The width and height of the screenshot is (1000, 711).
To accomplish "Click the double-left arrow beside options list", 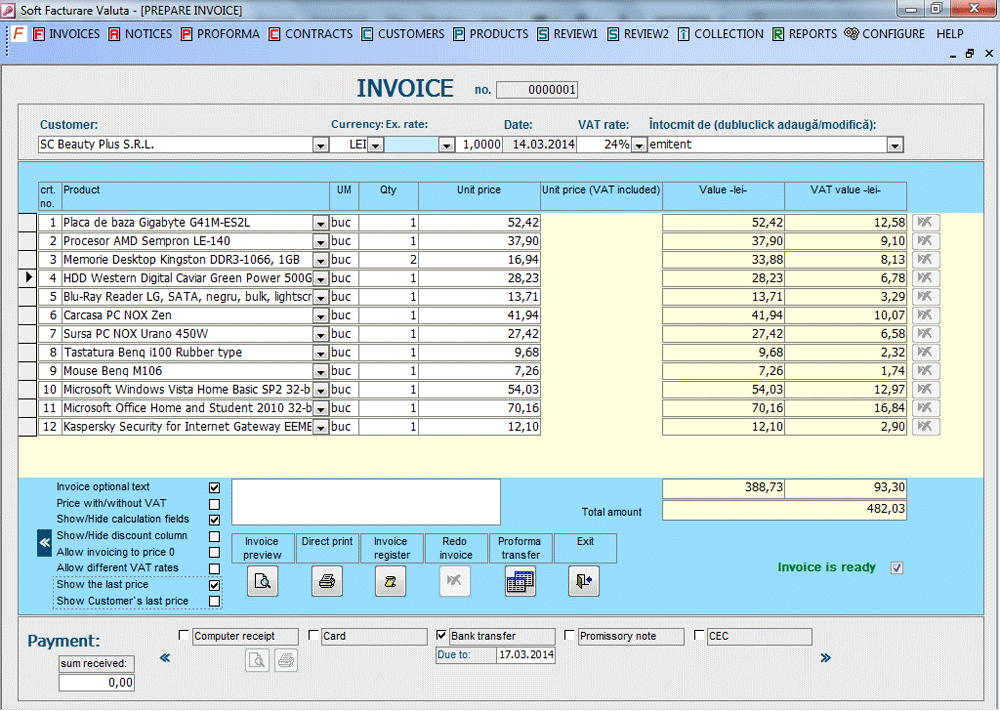I will [44, 543].
